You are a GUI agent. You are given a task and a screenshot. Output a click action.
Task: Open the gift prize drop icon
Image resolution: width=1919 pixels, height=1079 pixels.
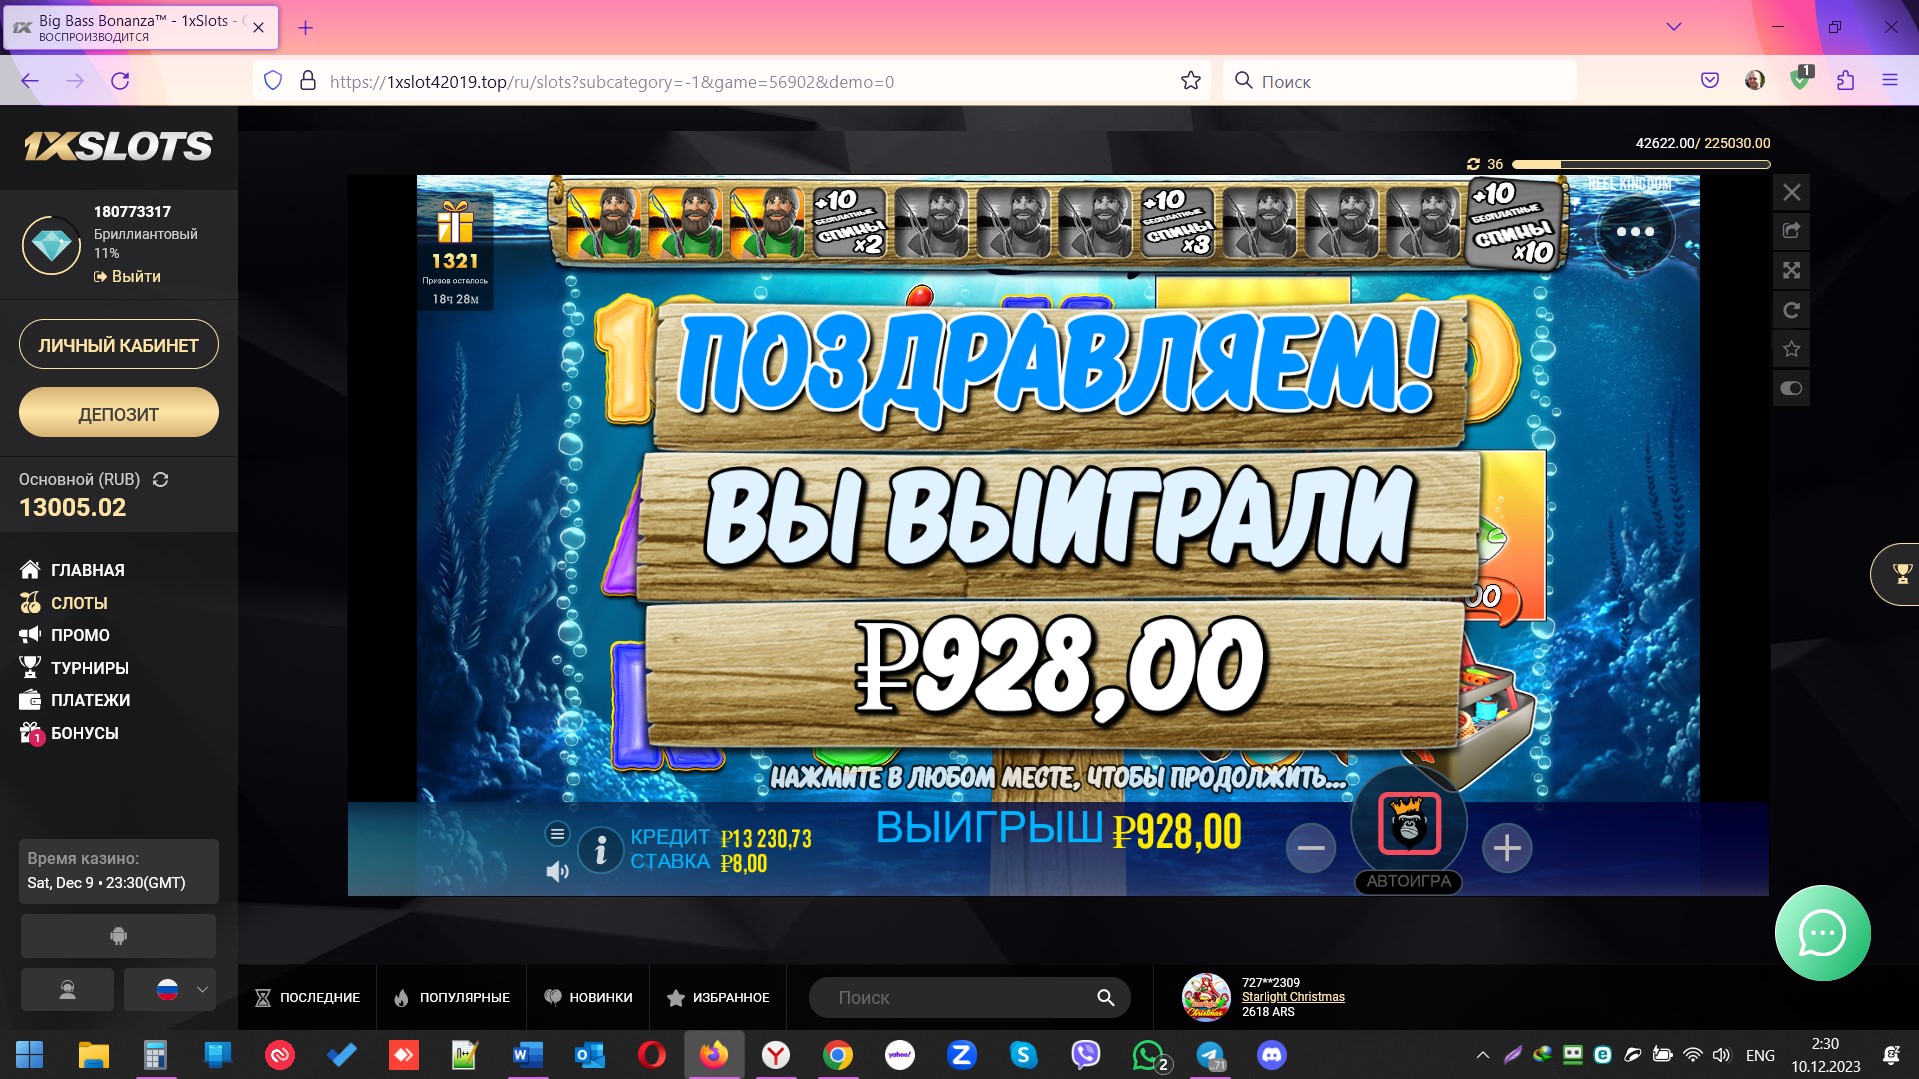[x=455, y=223]
